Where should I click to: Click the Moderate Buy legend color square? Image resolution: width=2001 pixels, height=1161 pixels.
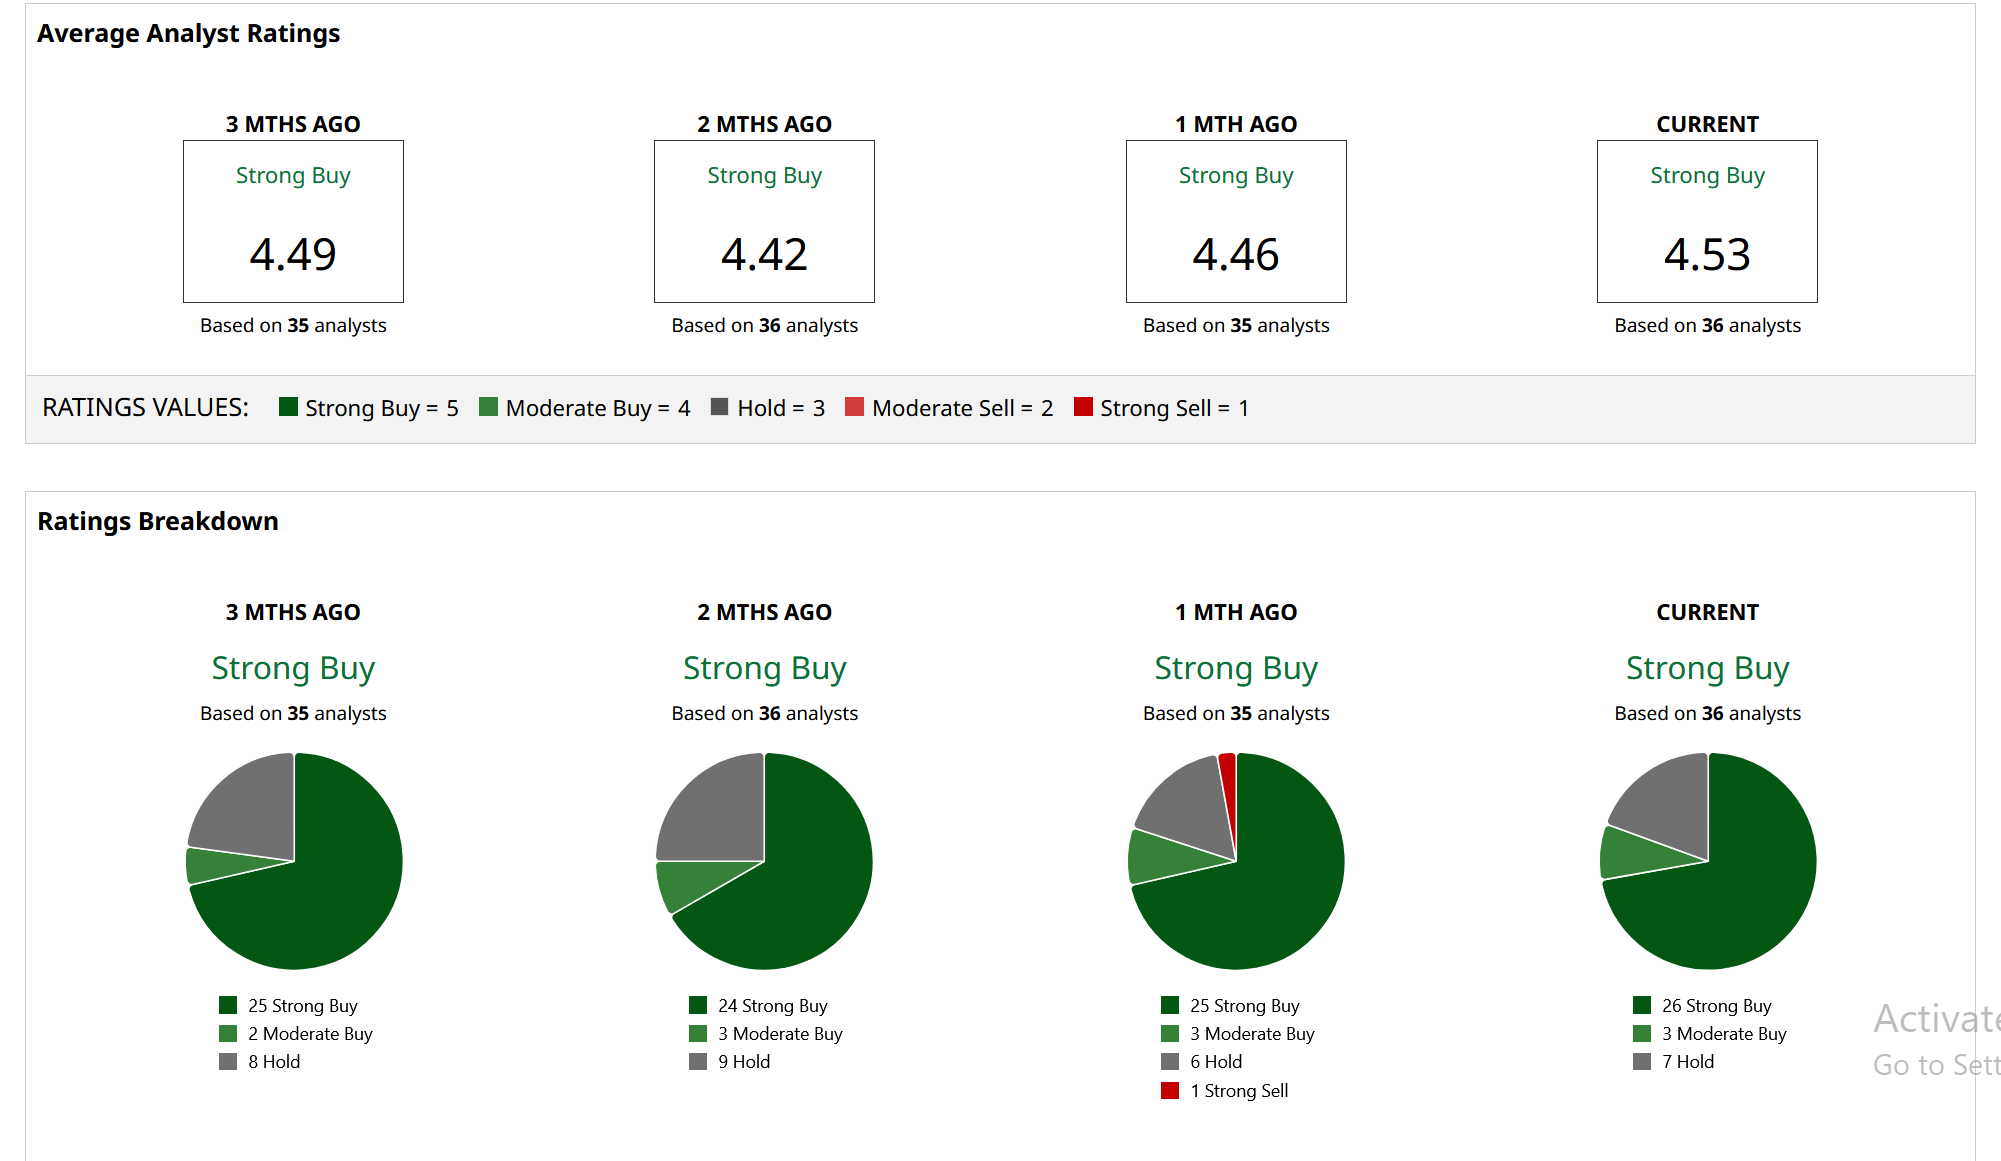pyautogui.click(x=488, y=407)
